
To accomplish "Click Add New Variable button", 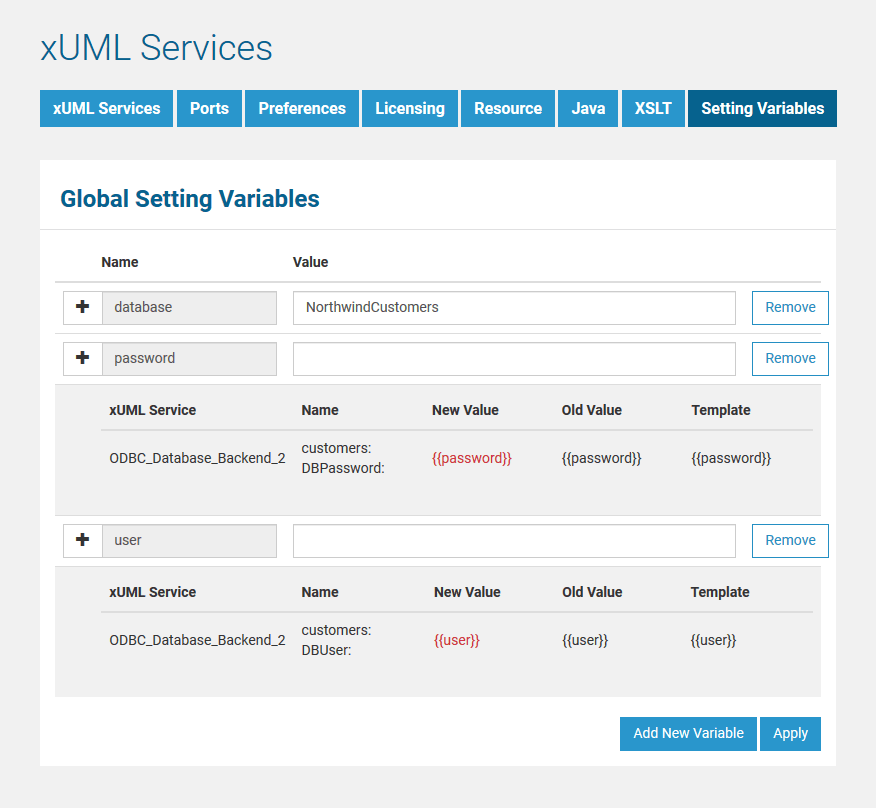I will (x=688, y=734).
